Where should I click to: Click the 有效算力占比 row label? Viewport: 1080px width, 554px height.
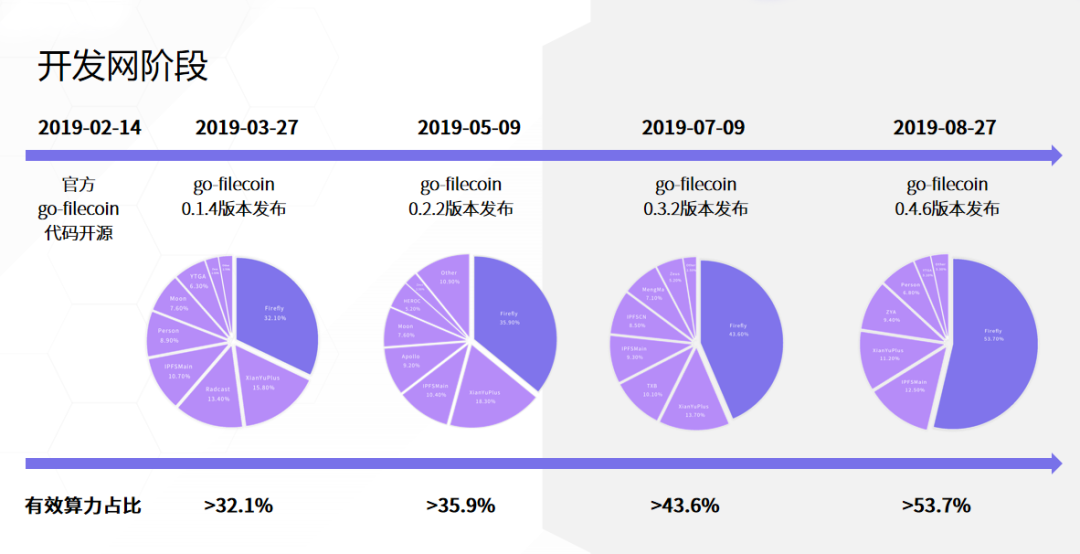click(83, 506)
